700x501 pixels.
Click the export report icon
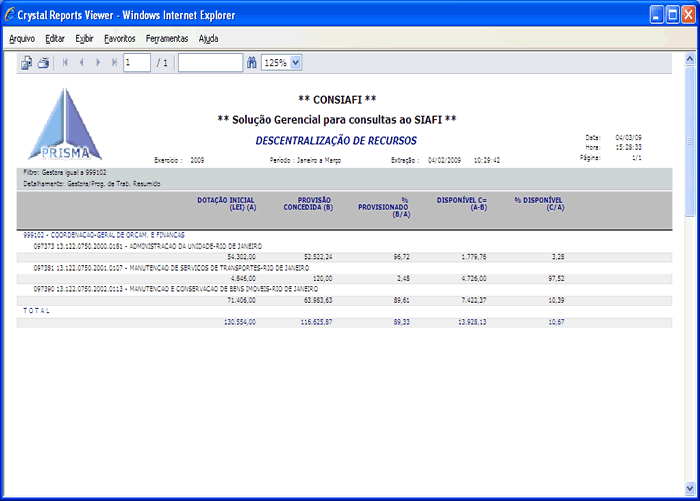coord(26,63)
